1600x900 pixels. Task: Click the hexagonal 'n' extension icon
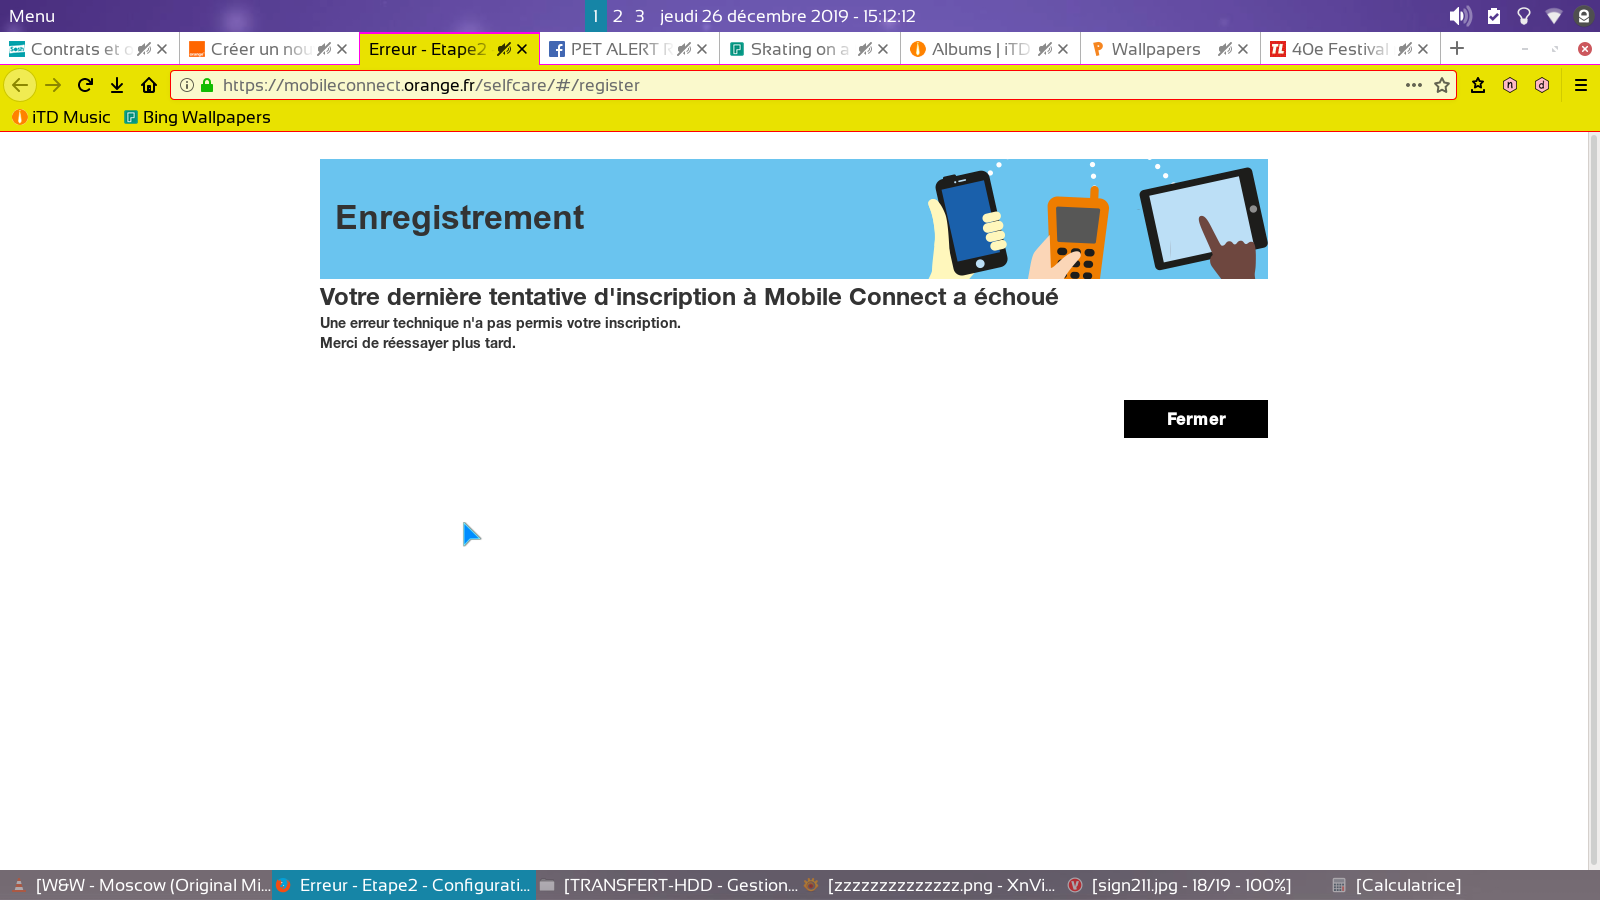[1510, 85]
